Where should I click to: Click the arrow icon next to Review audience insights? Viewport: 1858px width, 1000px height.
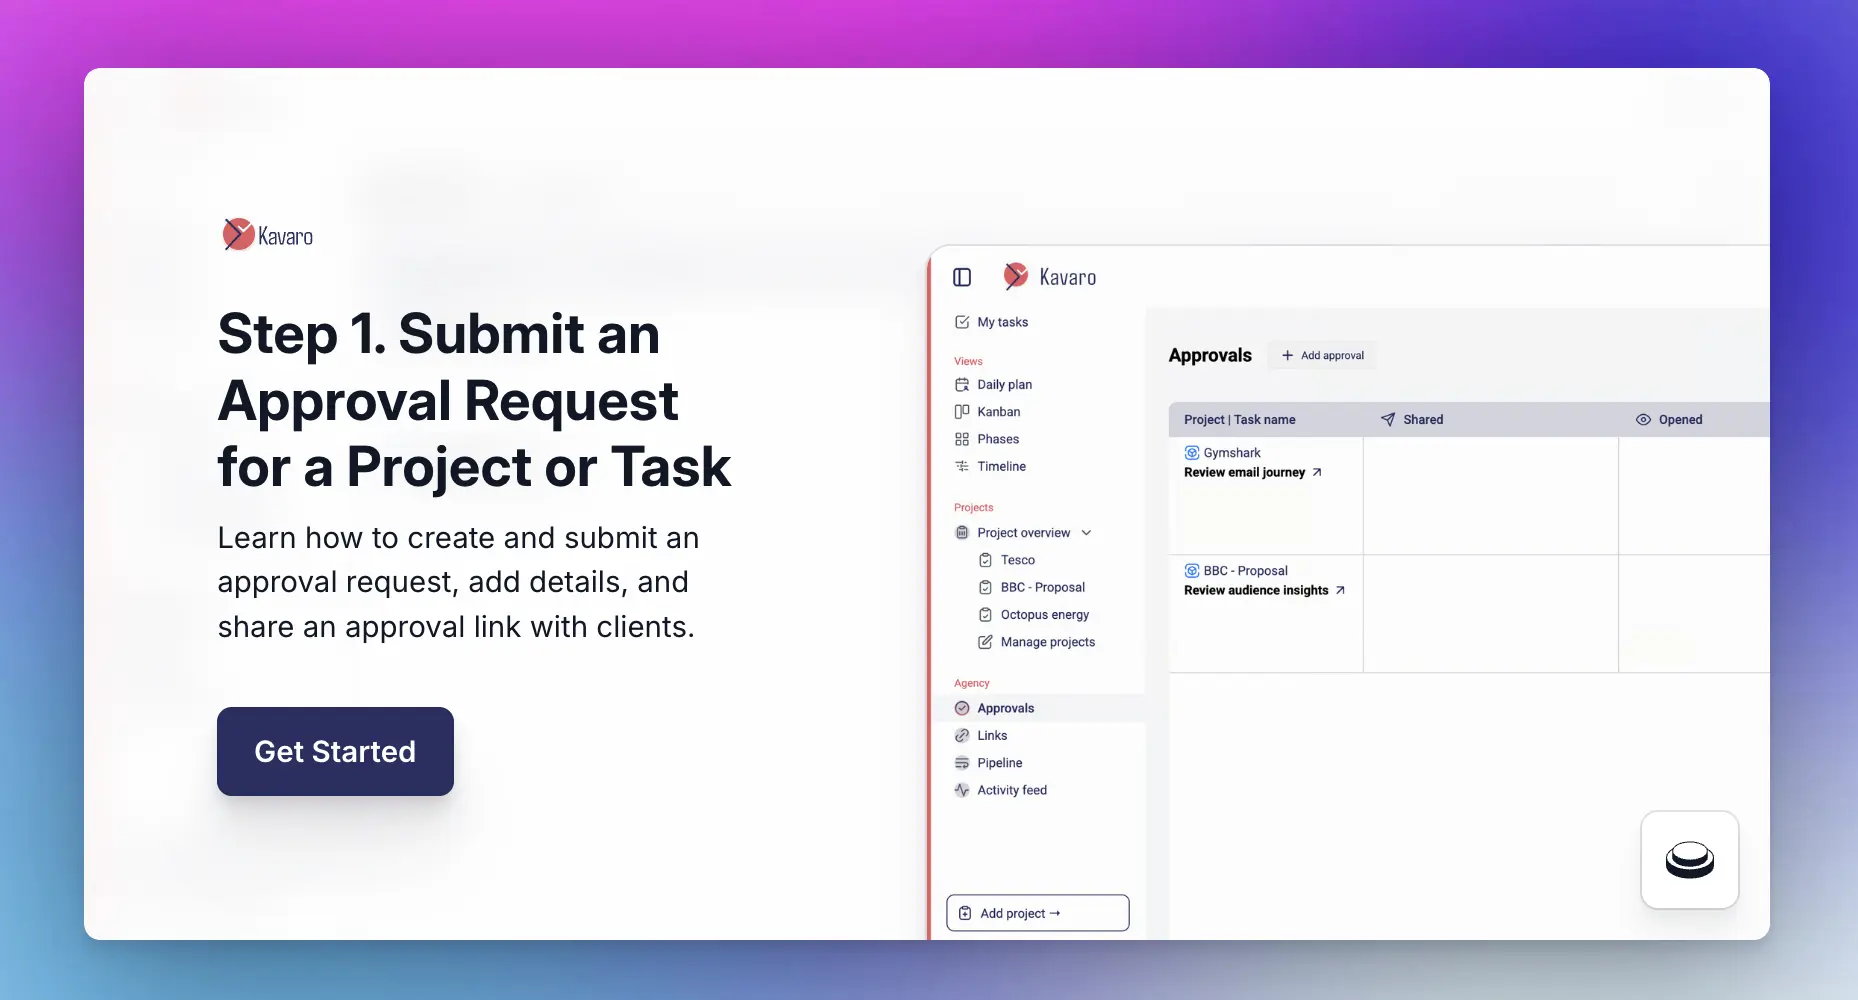1340,590
